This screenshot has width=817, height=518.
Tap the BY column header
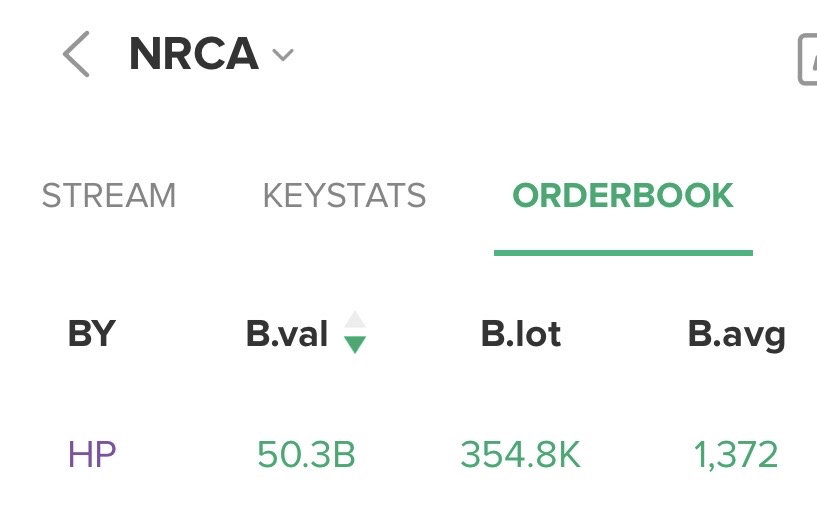91,334
